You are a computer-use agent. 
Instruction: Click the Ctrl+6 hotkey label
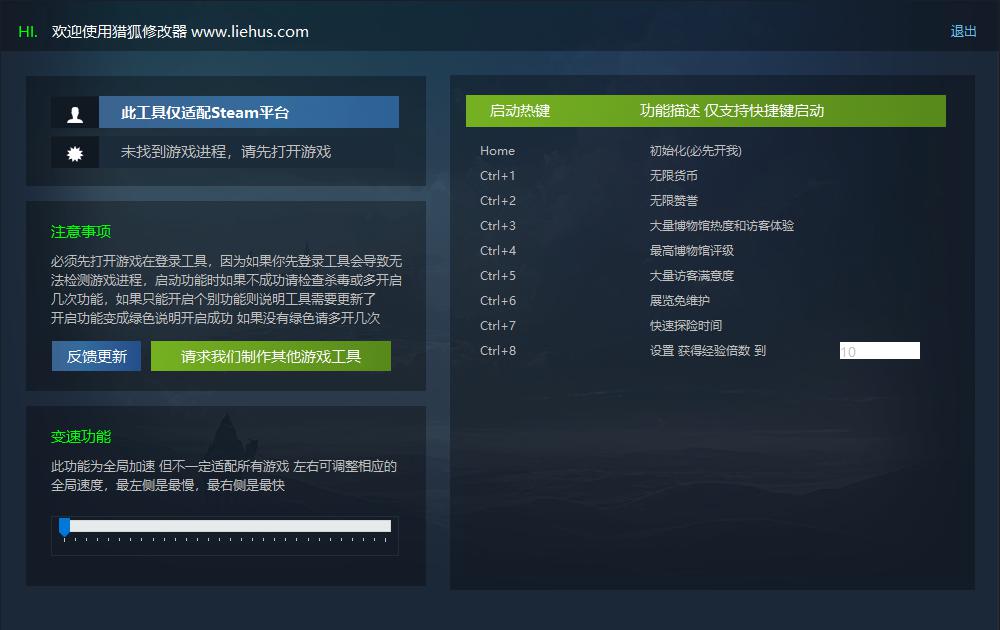coord(497,300)
